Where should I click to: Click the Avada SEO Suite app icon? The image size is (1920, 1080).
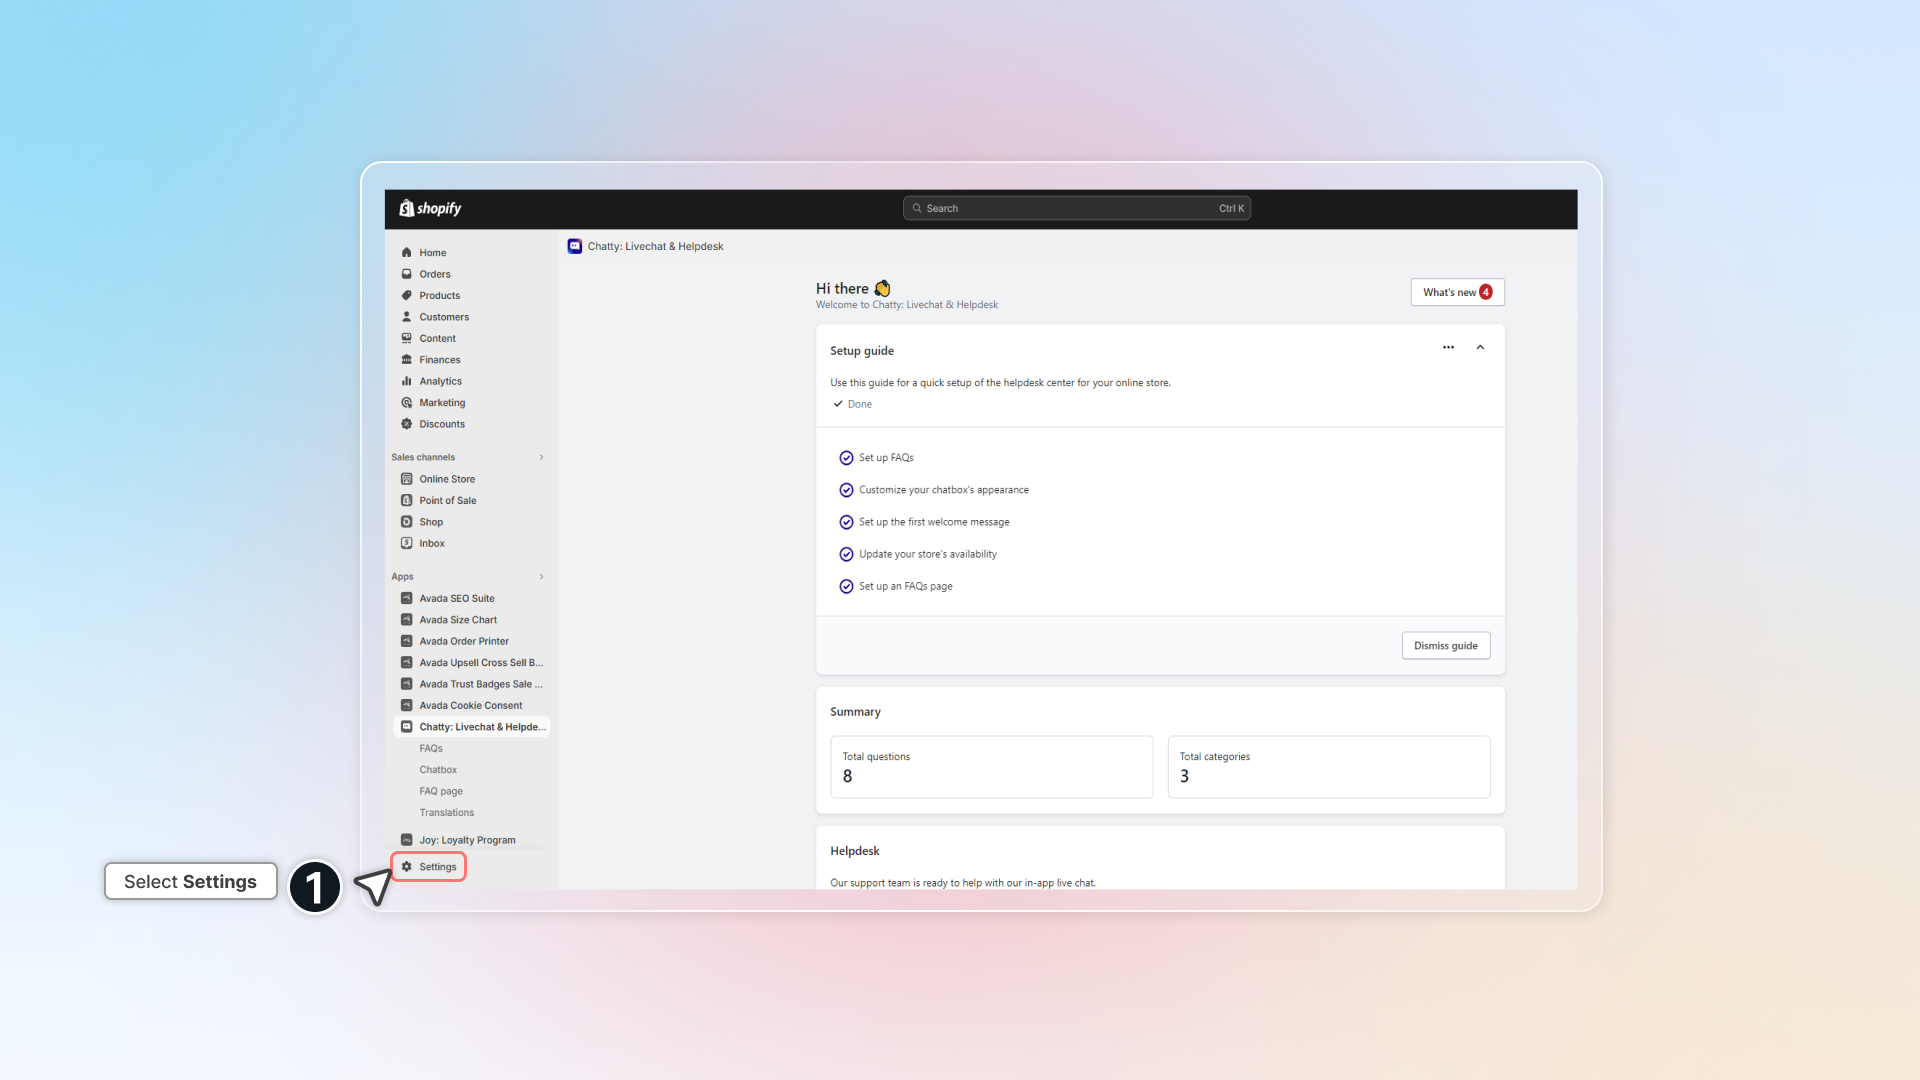(406, 598)
